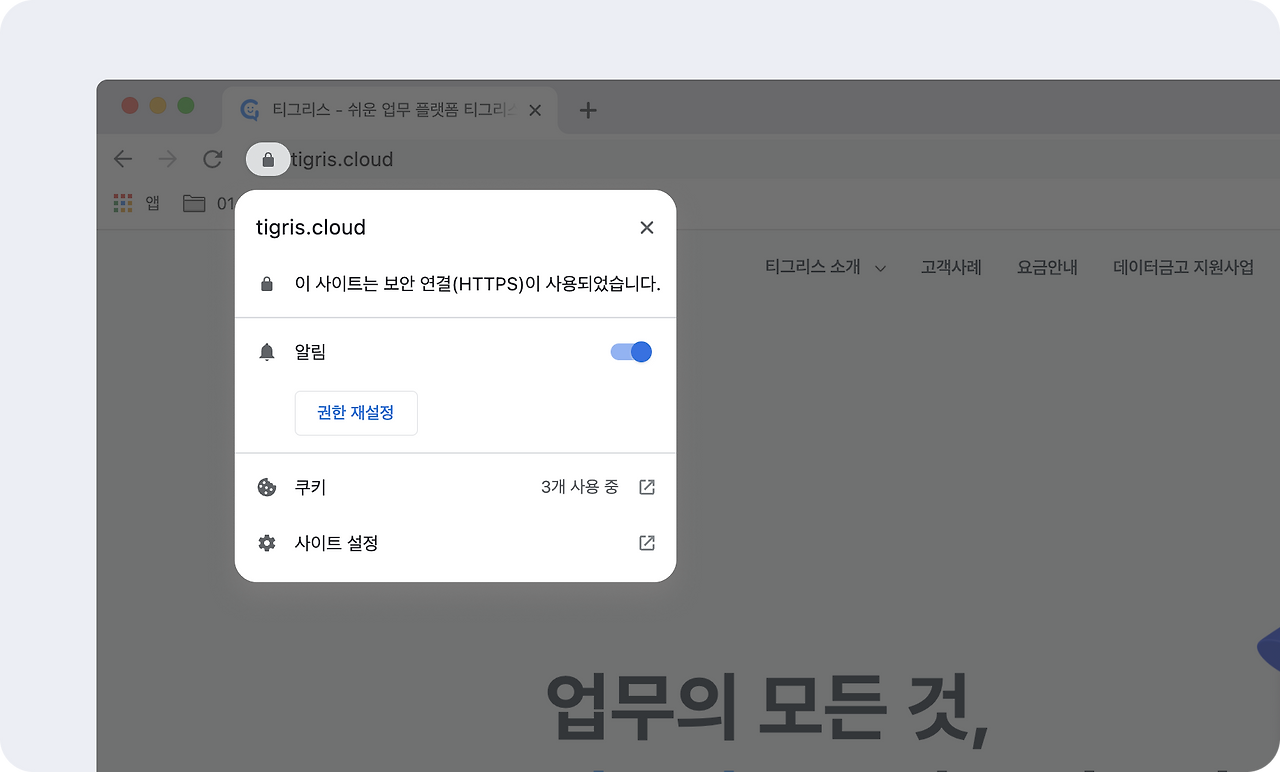Open 사이트 설정 external link icon
This screenshot has height=772, width=1280.
point(647,543)
